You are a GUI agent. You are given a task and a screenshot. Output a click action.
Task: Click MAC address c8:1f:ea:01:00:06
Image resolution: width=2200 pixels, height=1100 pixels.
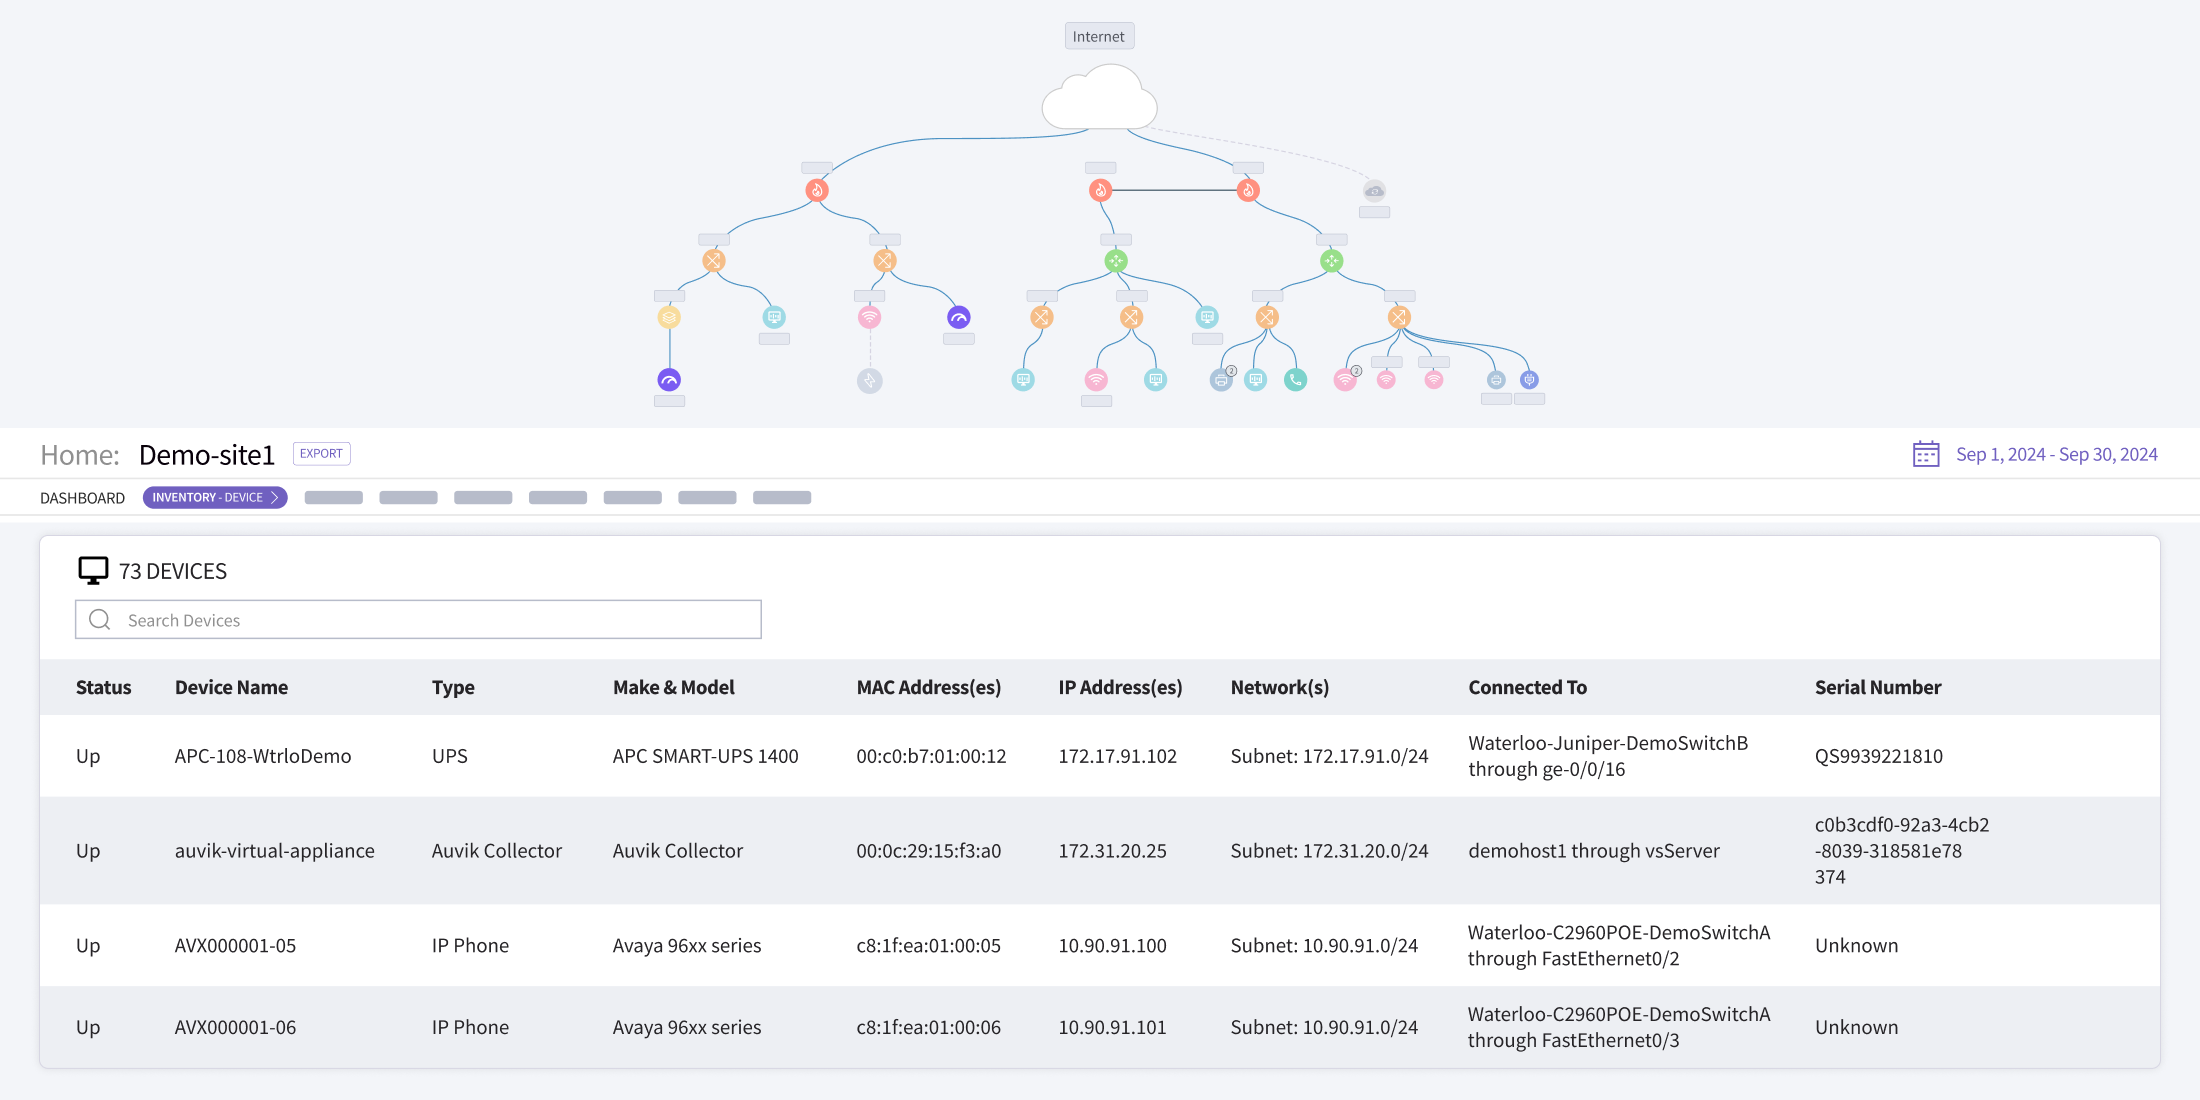(x=928, y=1028)
